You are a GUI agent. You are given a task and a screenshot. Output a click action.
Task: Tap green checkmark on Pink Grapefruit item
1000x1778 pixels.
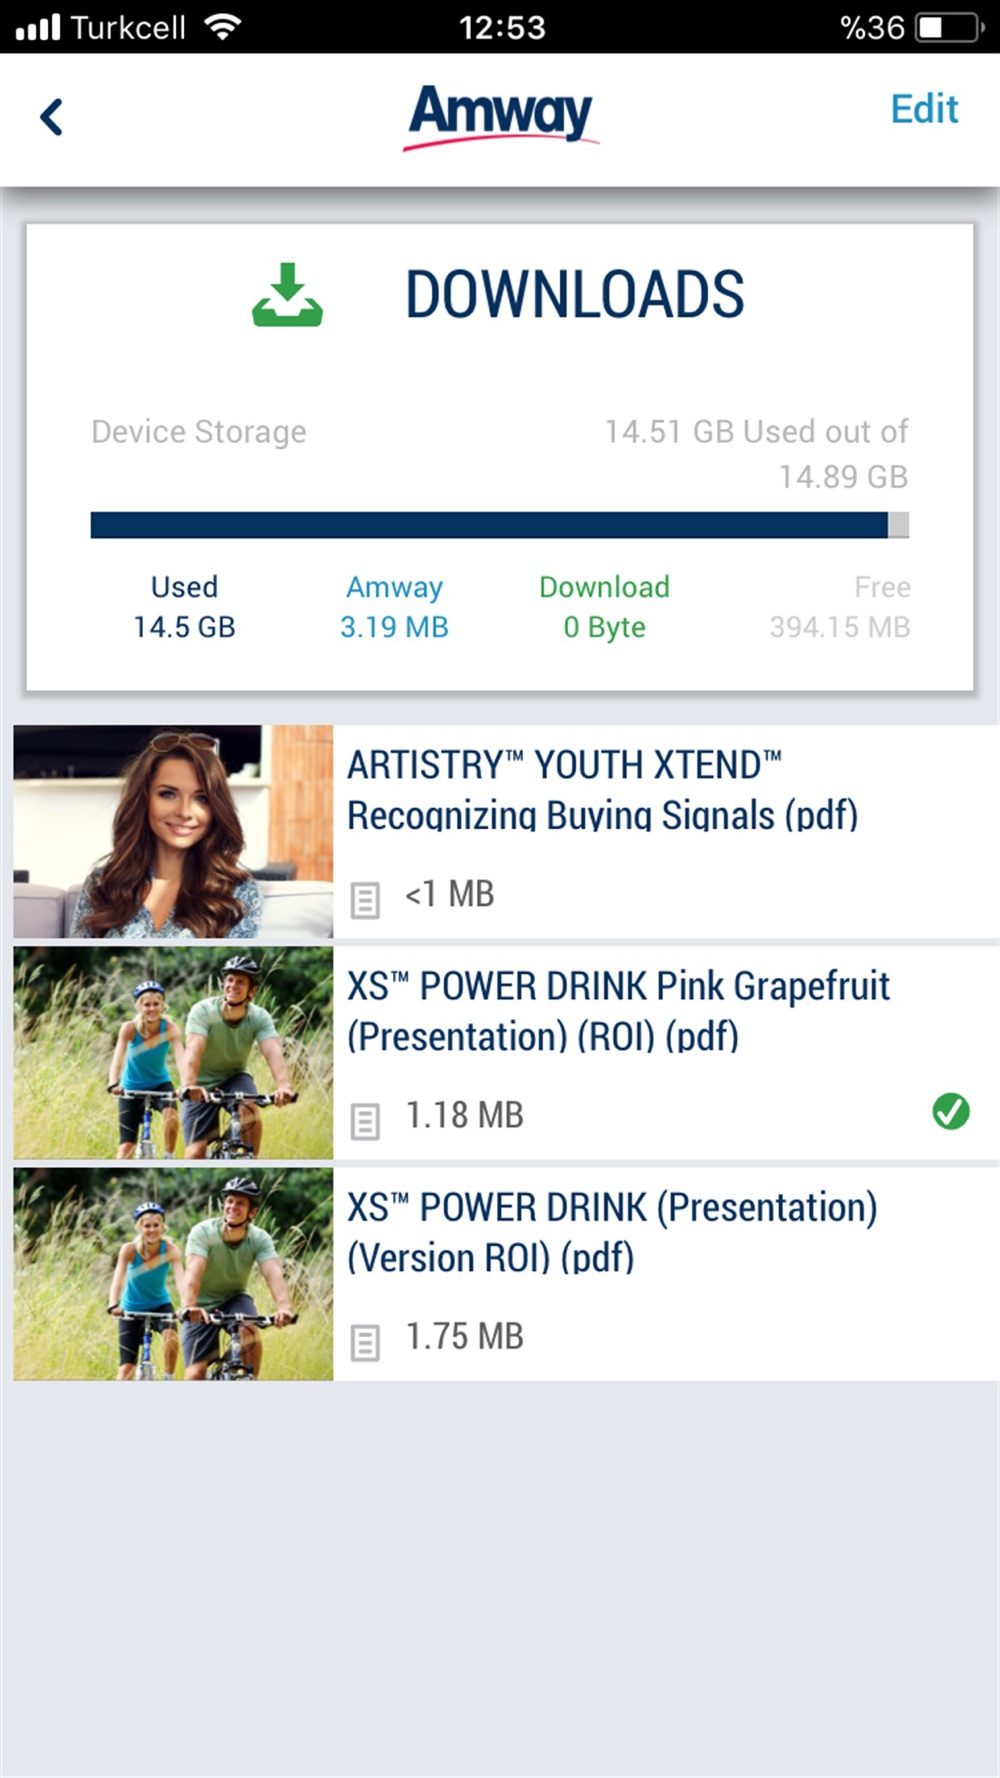pos(950,1111)
